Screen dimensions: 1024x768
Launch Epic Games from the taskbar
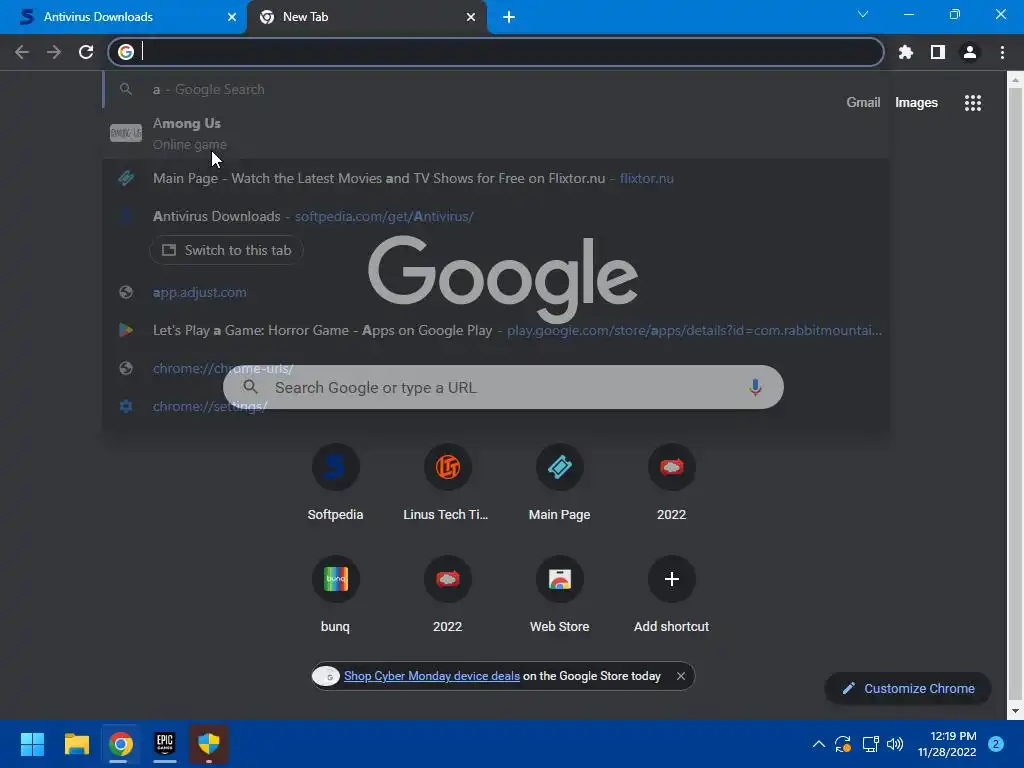[x=165, y=744]
